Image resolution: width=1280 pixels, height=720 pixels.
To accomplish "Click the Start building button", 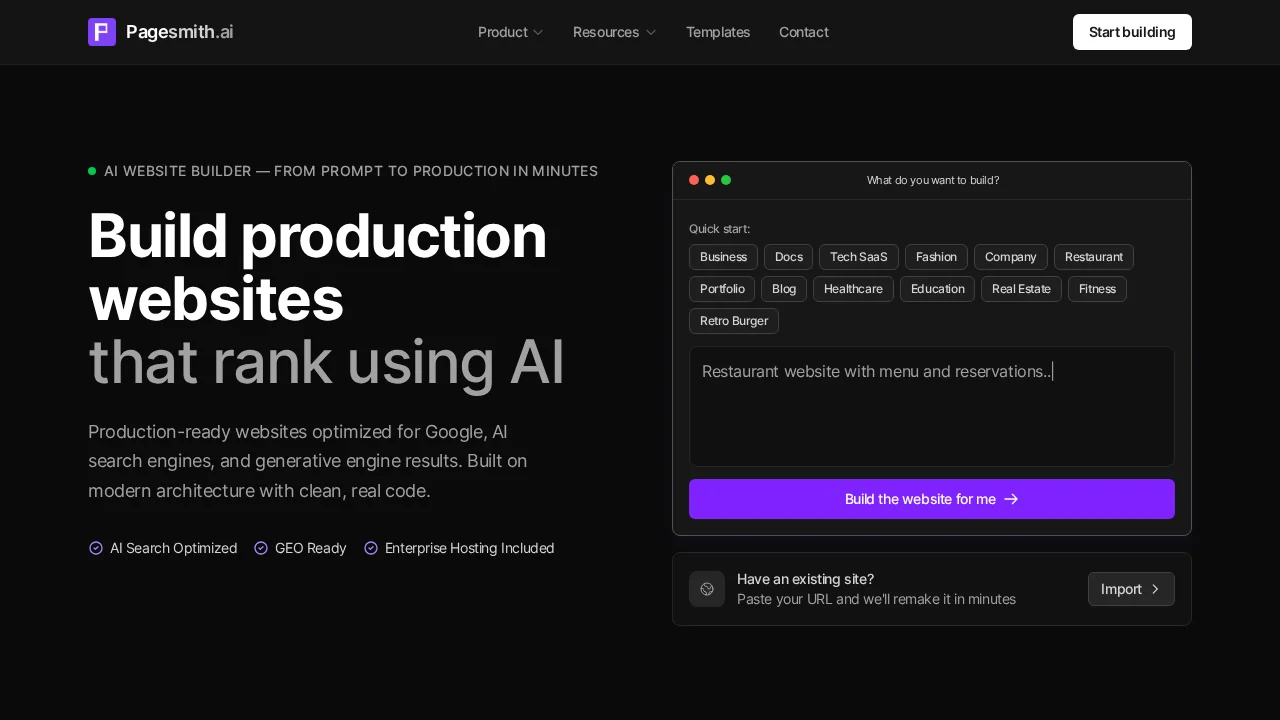I will tap(1132, 32).
